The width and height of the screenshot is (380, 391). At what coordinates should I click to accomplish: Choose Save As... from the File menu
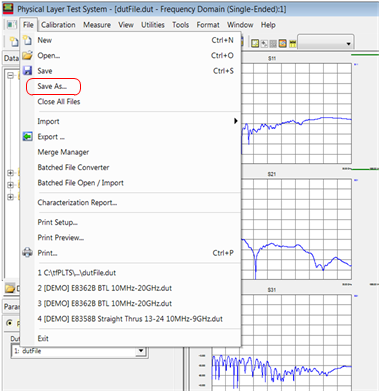[52, 86]
